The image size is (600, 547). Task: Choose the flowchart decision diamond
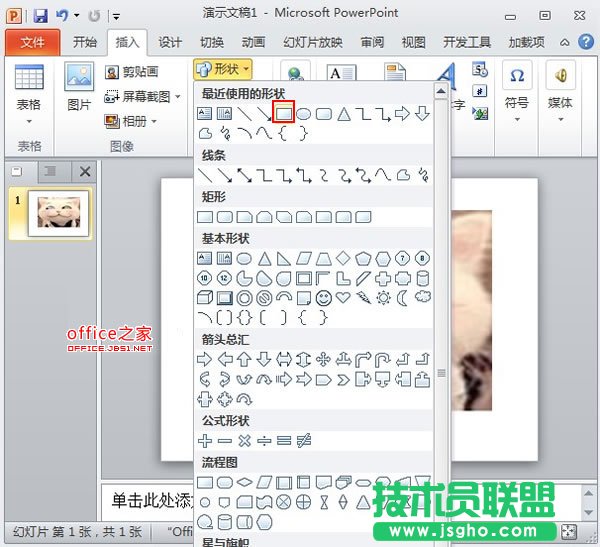point(245,482)
